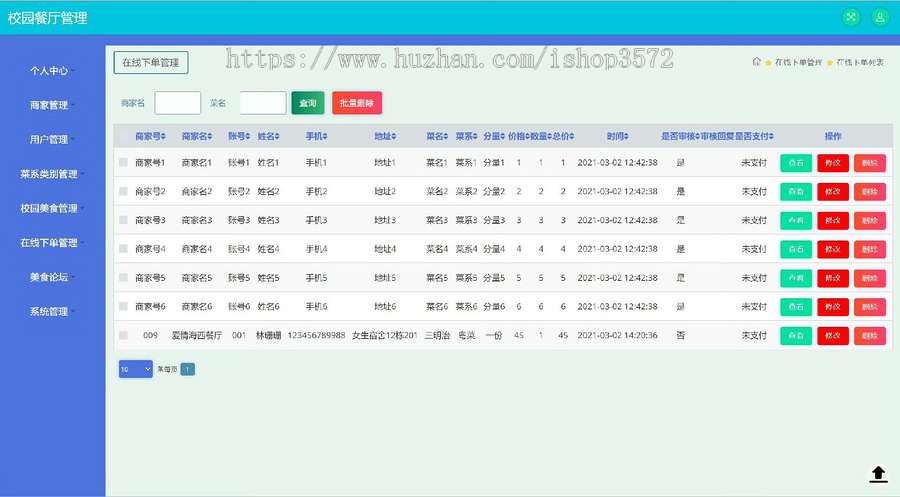Viewport: 900px width, 497px height.
Task: Check the row for 爱情海西餐厅
Action: [x=123, y=335]
